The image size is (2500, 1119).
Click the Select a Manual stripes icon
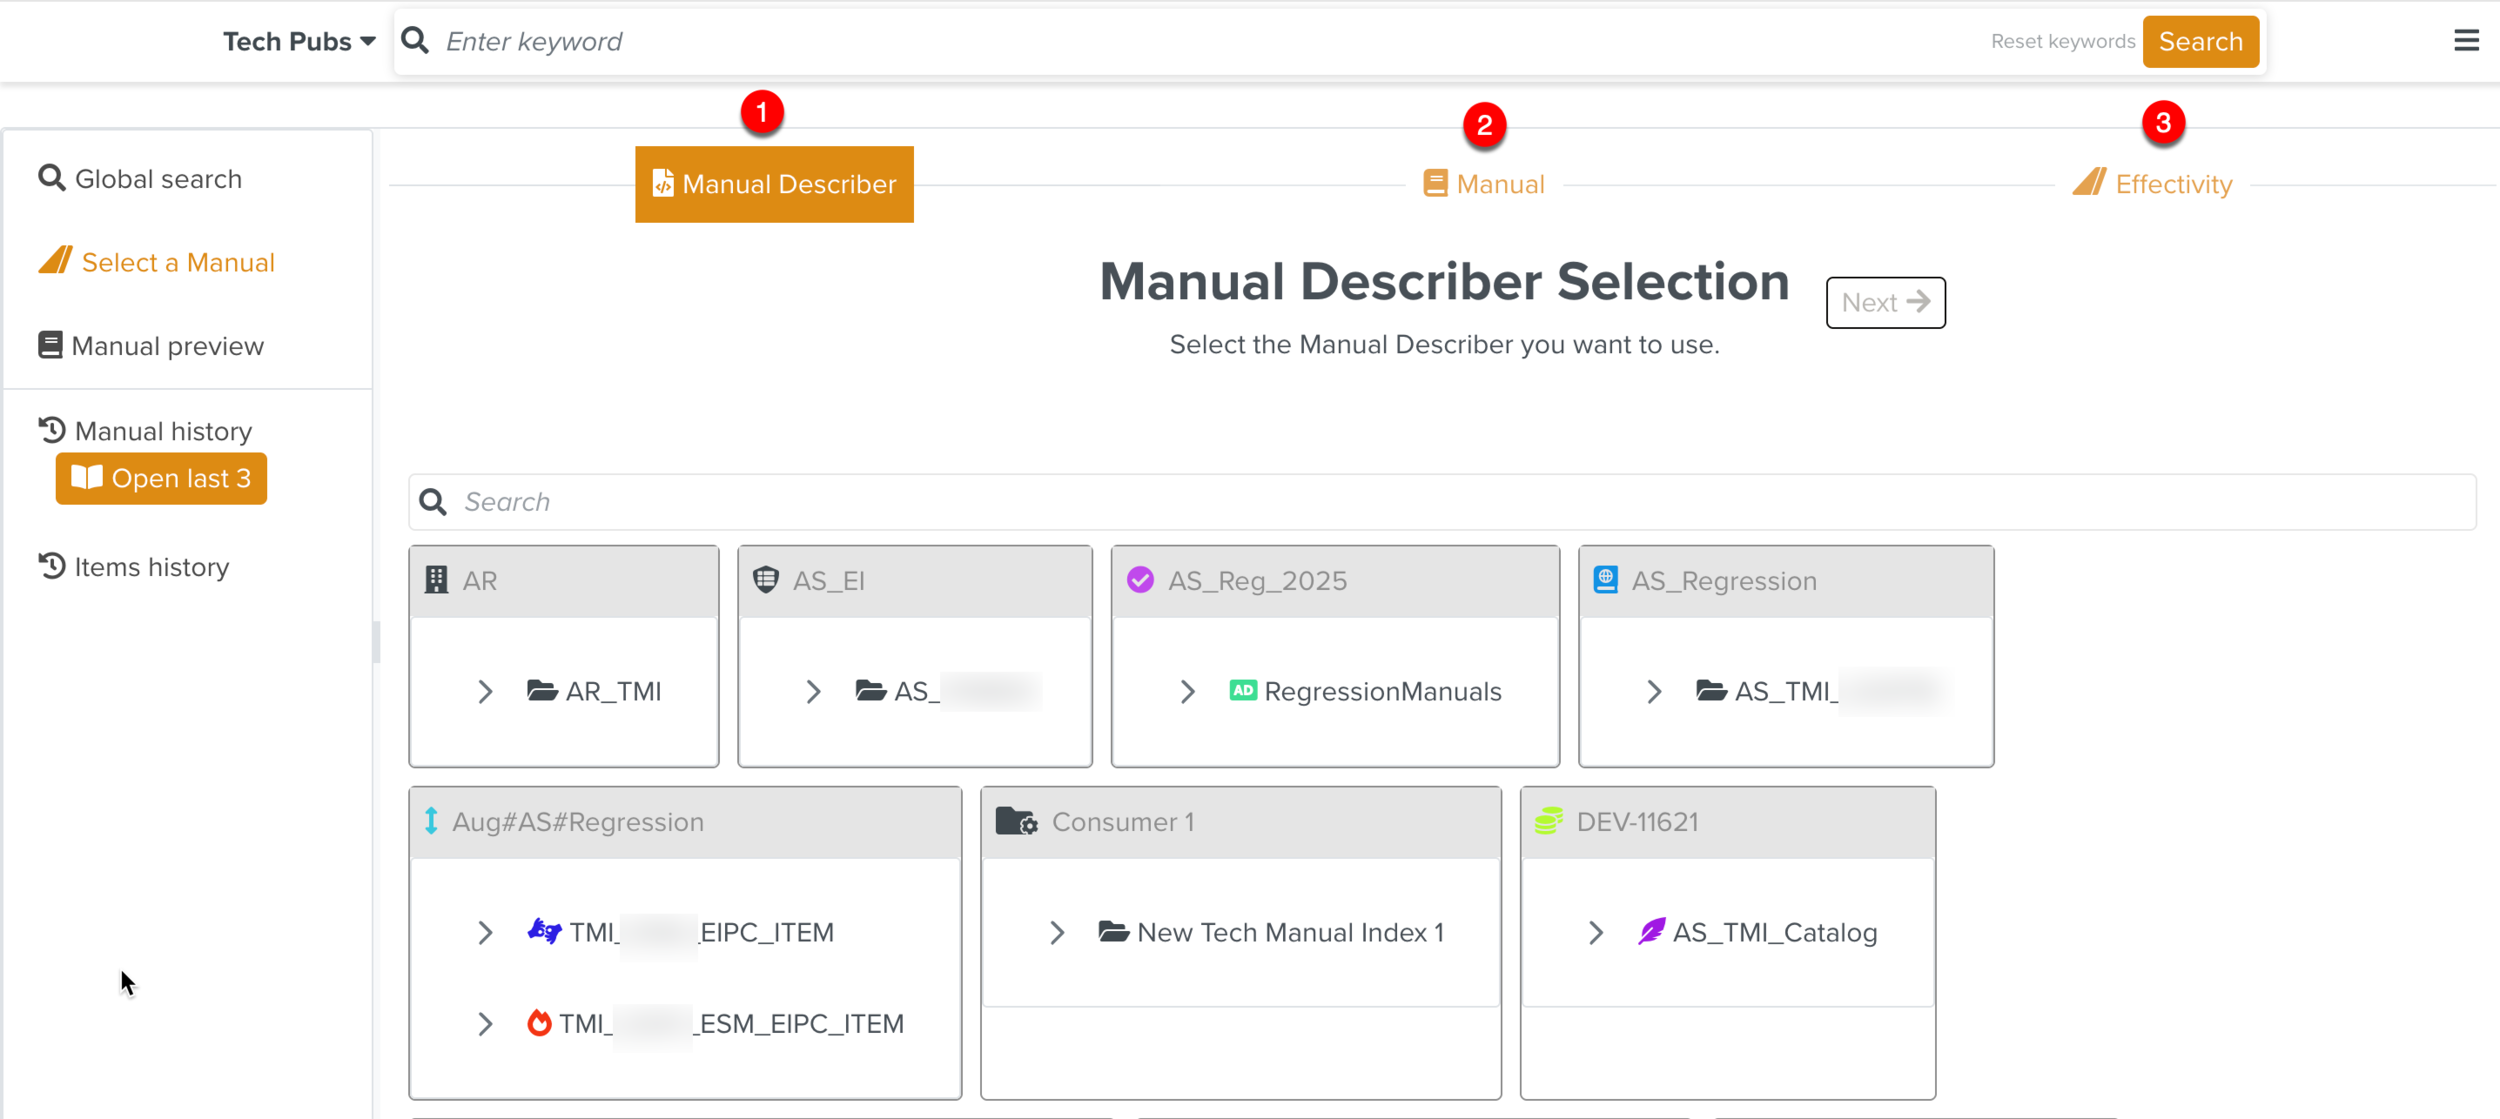click(x=56, y=261)
